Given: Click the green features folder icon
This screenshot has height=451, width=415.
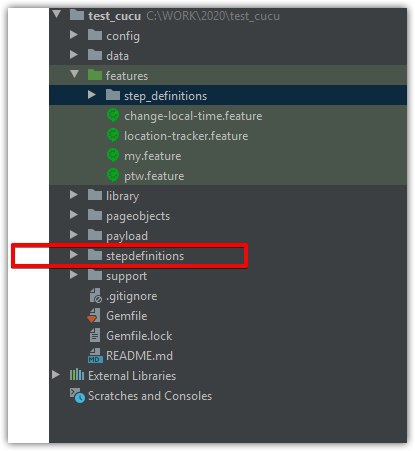Looking at the screenshot, I should [x=95, y=75].
